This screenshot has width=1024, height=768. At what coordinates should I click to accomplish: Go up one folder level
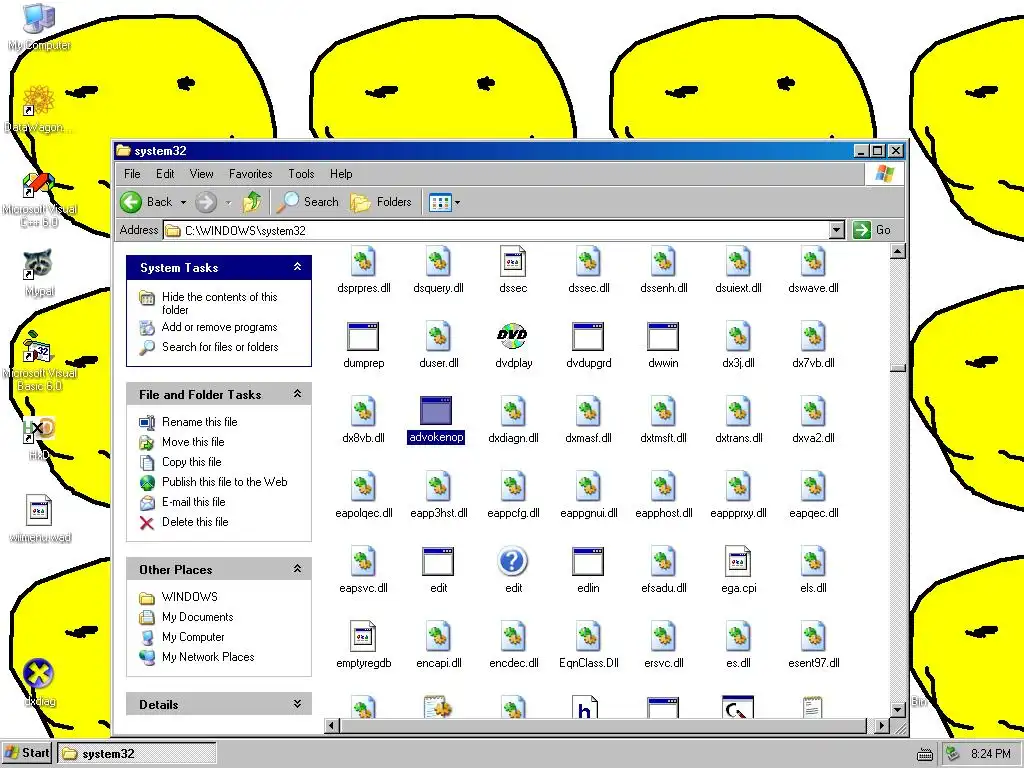point(252,202)
